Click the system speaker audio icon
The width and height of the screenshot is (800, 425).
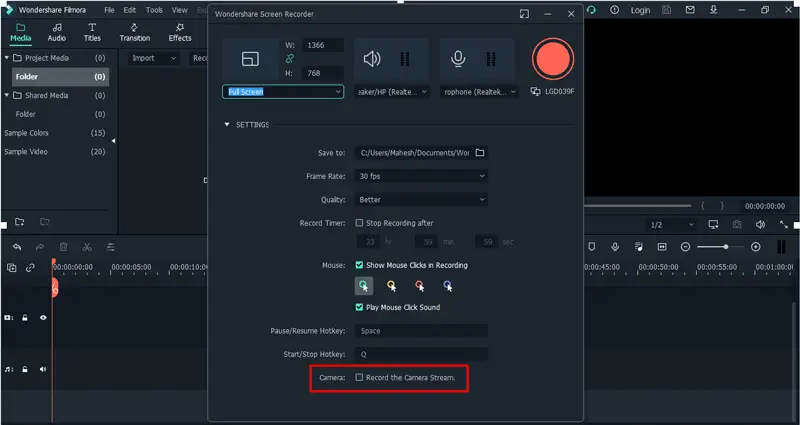[372, 59]
